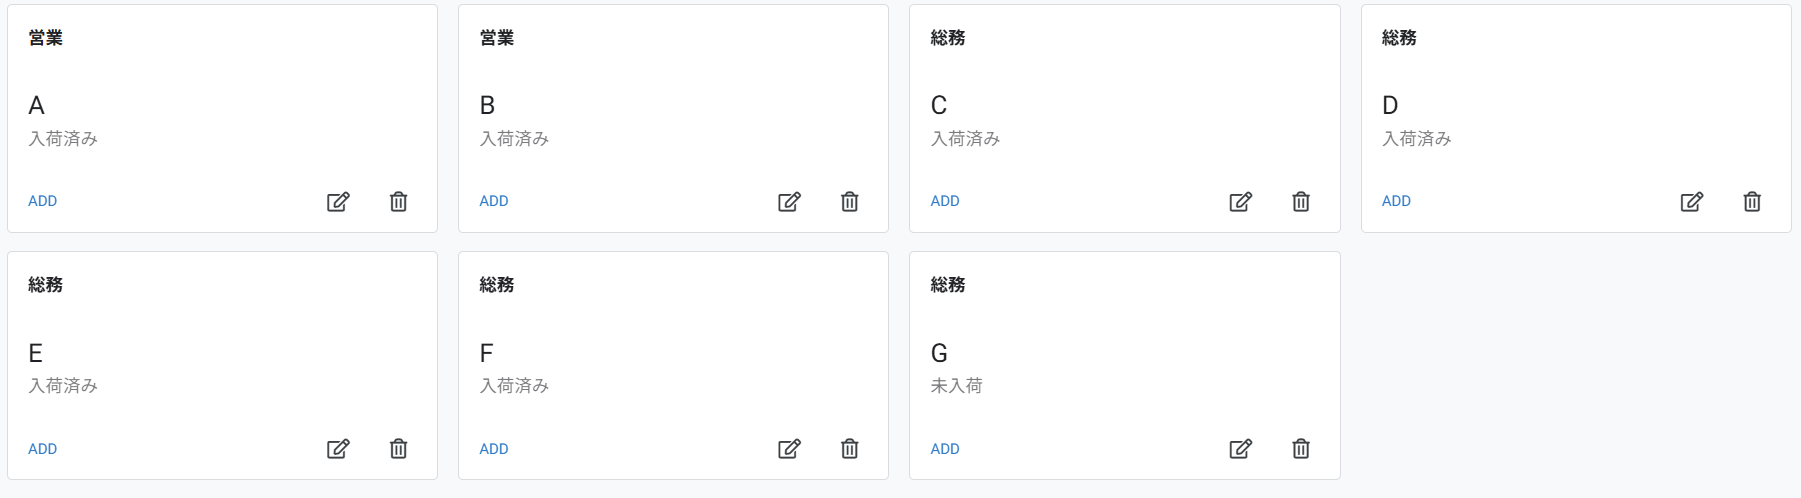Click the edit icon on card G

[x=1240, y=448]
